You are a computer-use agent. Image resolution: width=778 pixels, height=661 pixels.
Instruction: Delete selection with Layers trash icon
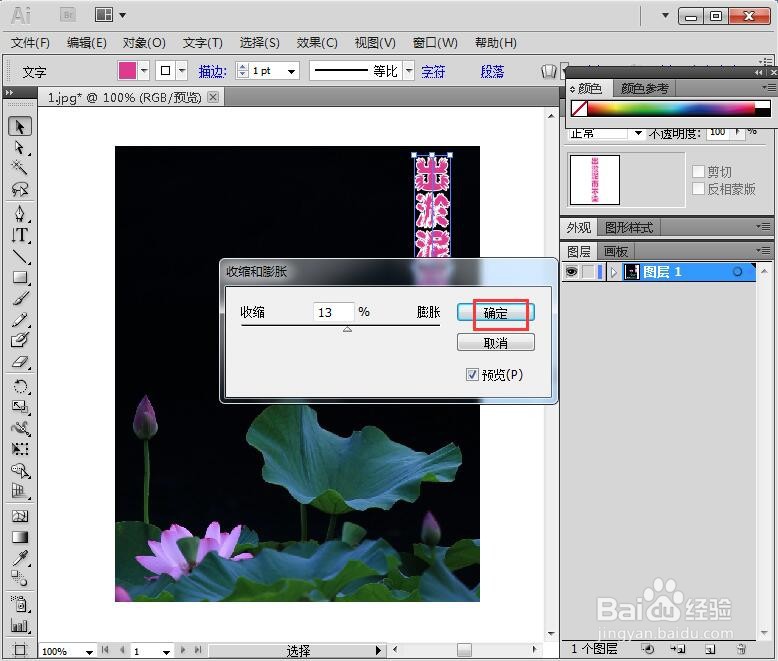pos(741,649)
